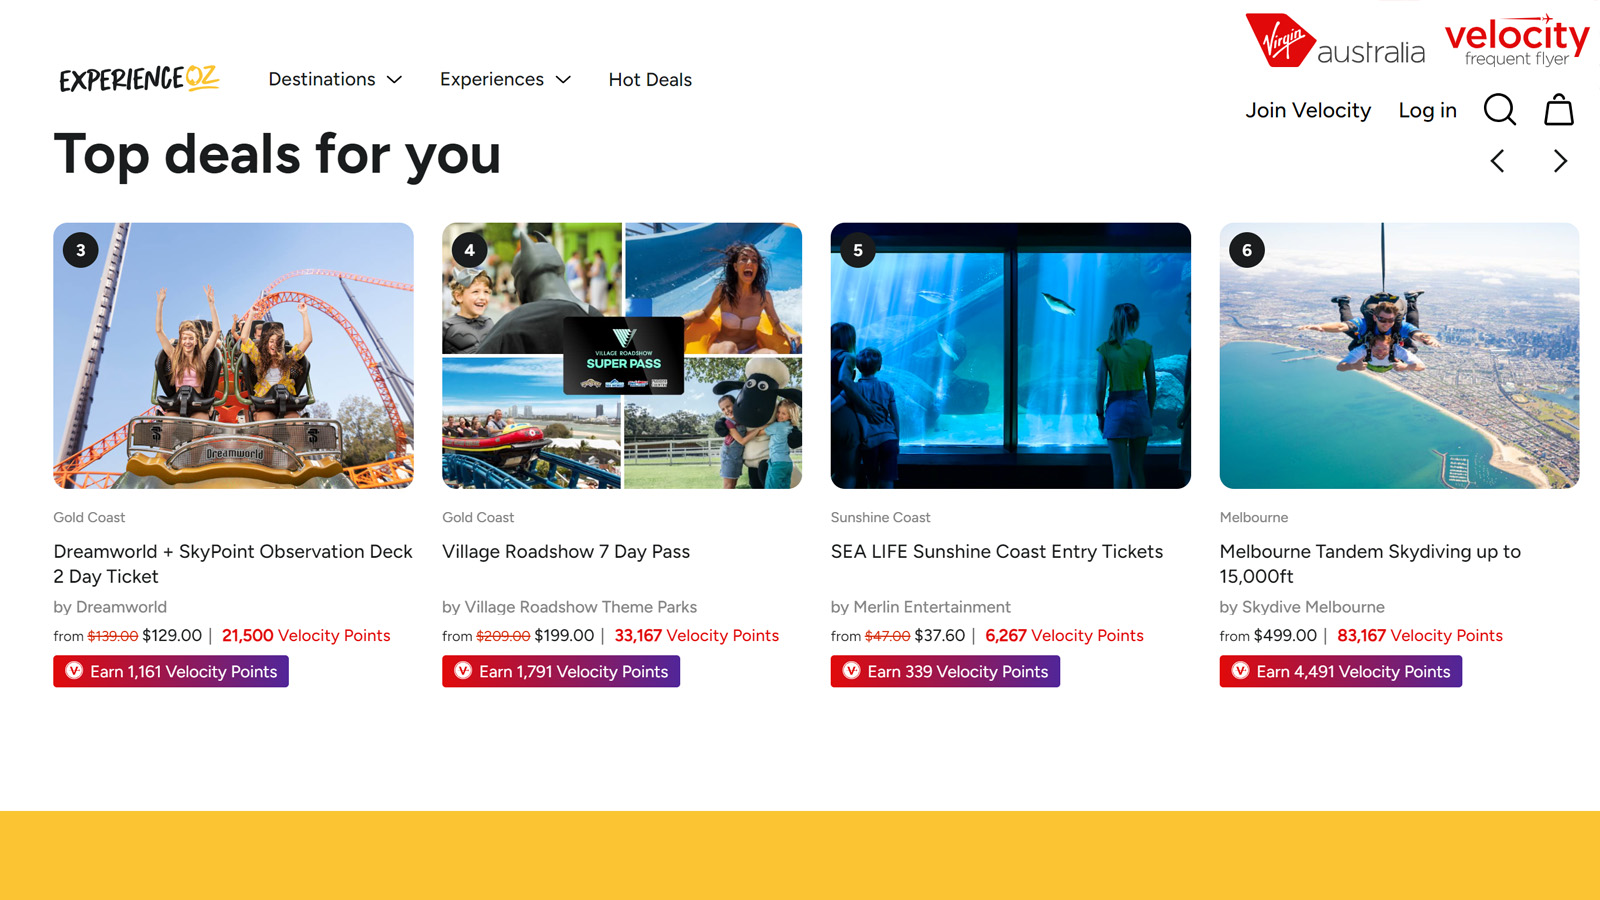
Task: Open the SEA LIFE aquarium image
Action: pyautogui.click(x=1011, y=355)
